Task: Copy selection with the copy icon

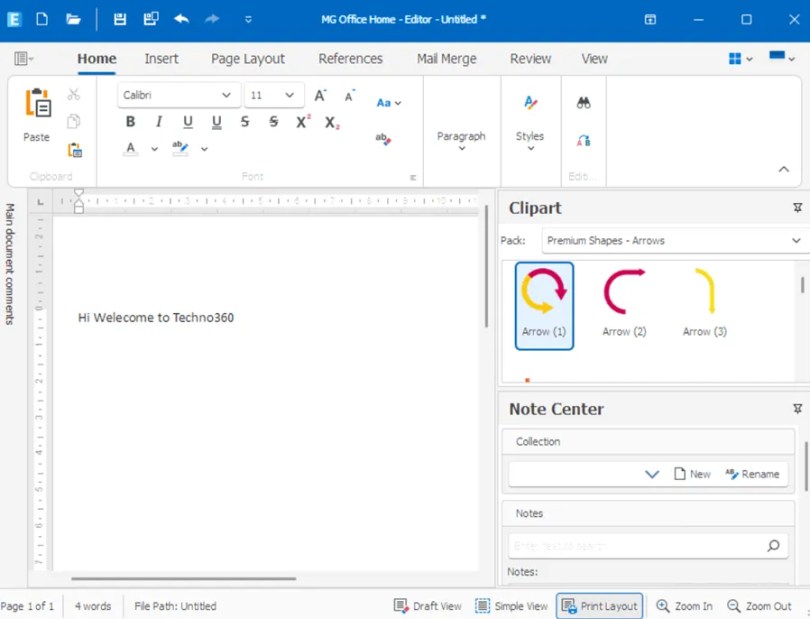Action: click(x=73, y=121)
